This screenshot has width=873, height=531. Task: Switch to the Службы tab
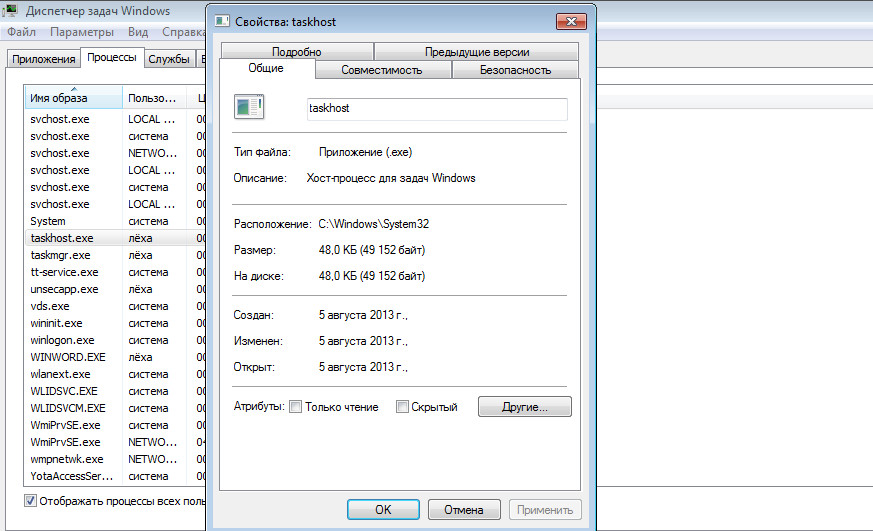(x=169, y=59)
